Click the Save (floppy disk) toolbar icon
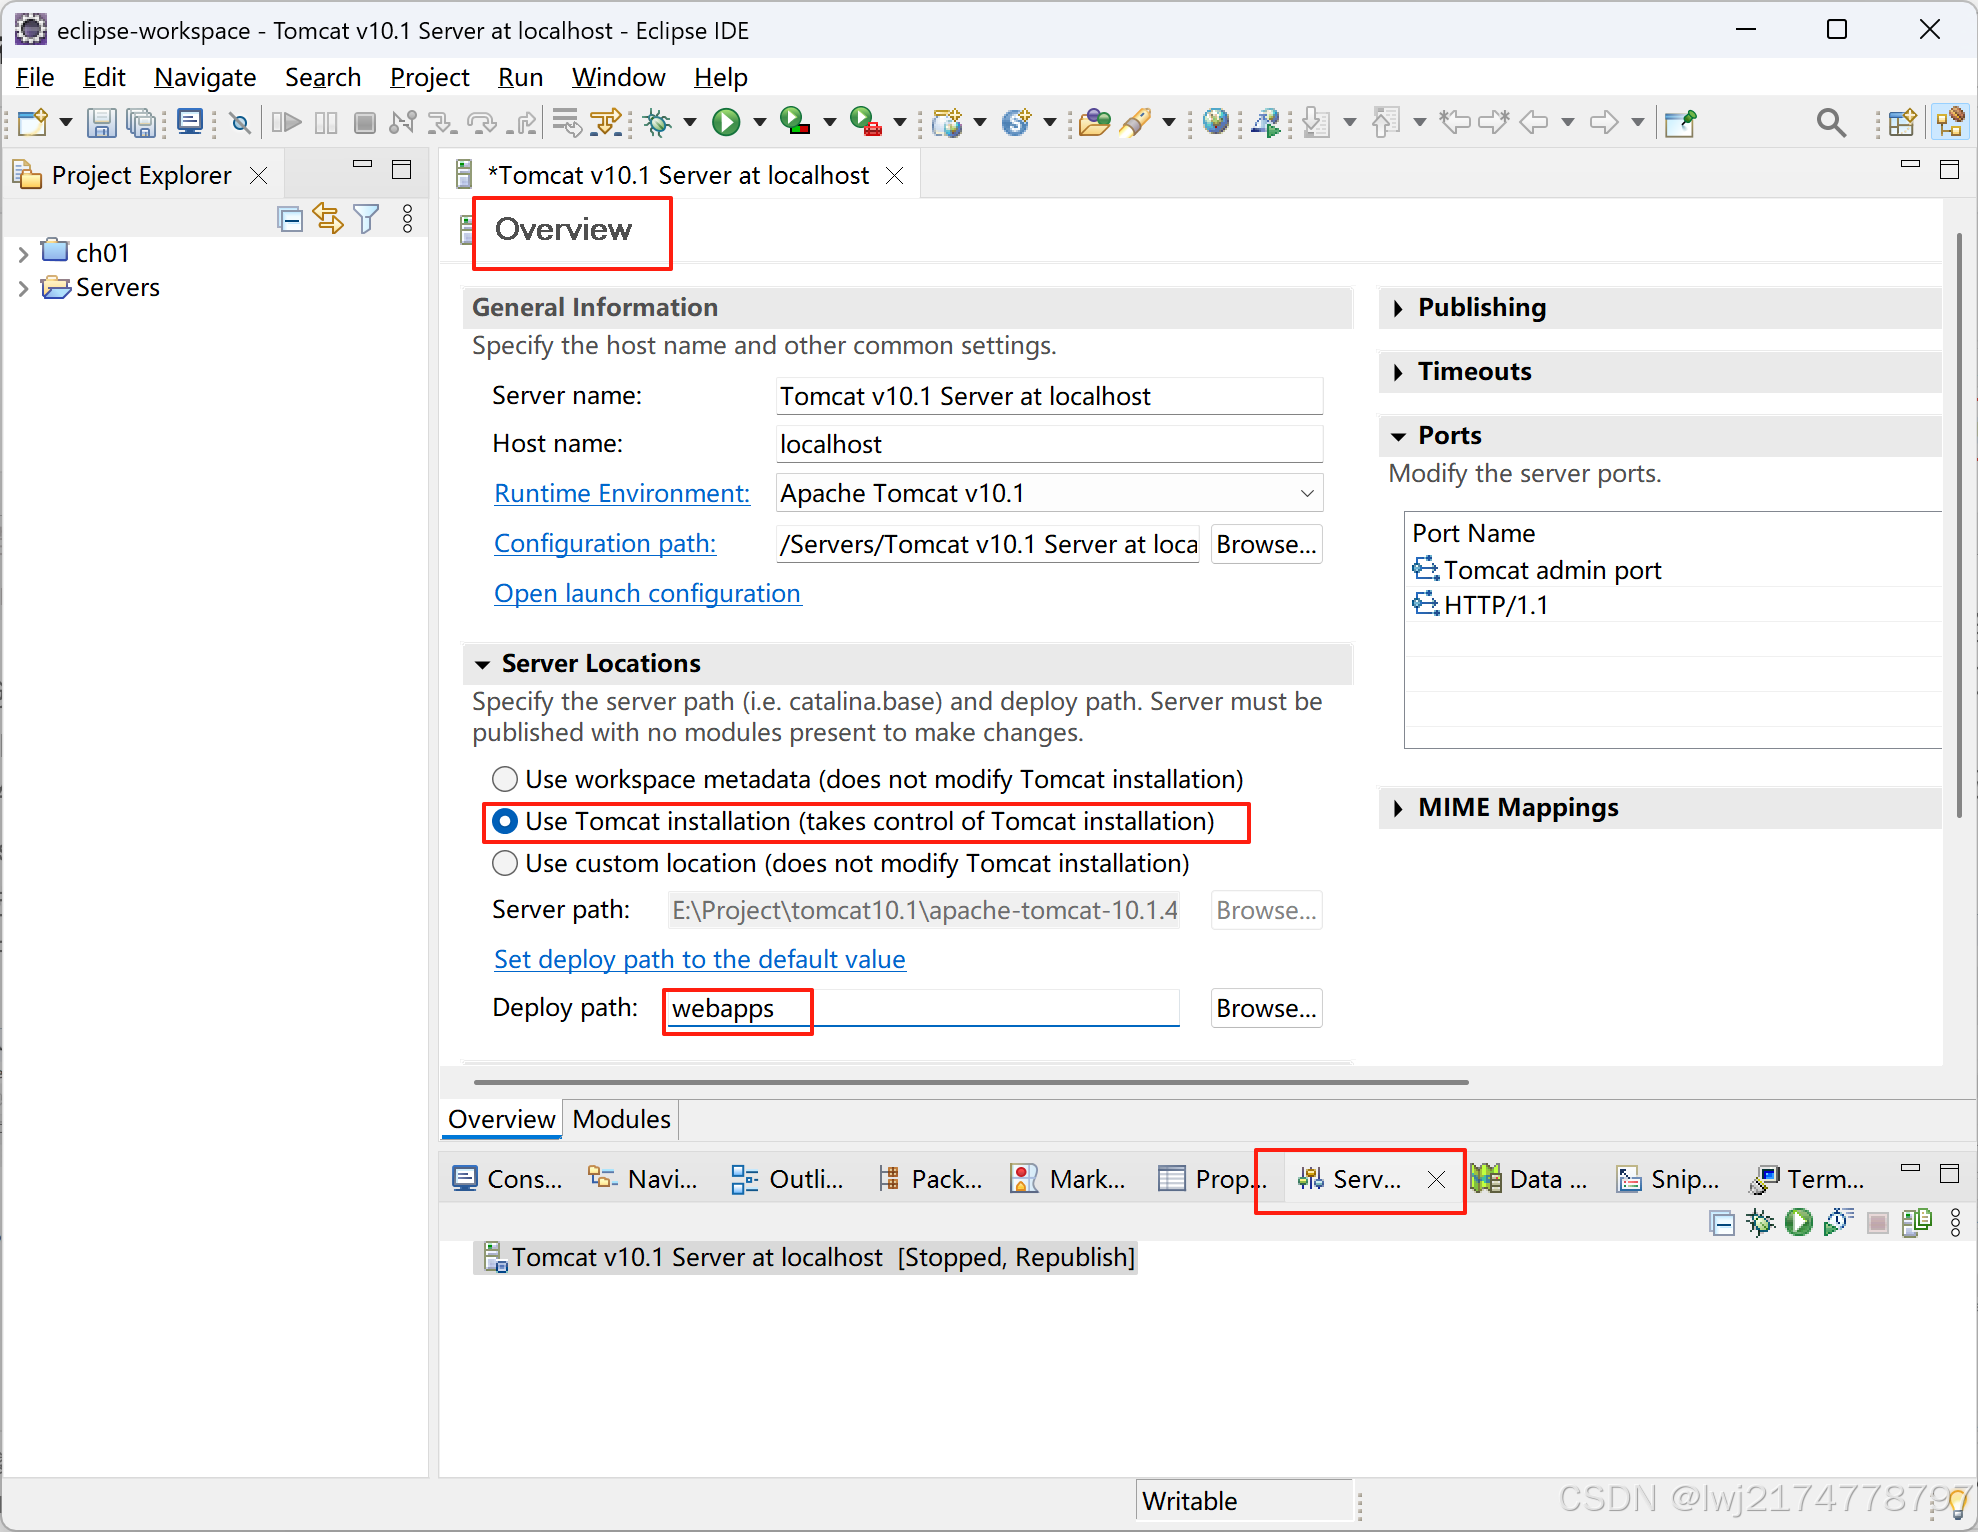Image resolution: width=1978 pixels, height=1532 pixels. click(101, 122)
